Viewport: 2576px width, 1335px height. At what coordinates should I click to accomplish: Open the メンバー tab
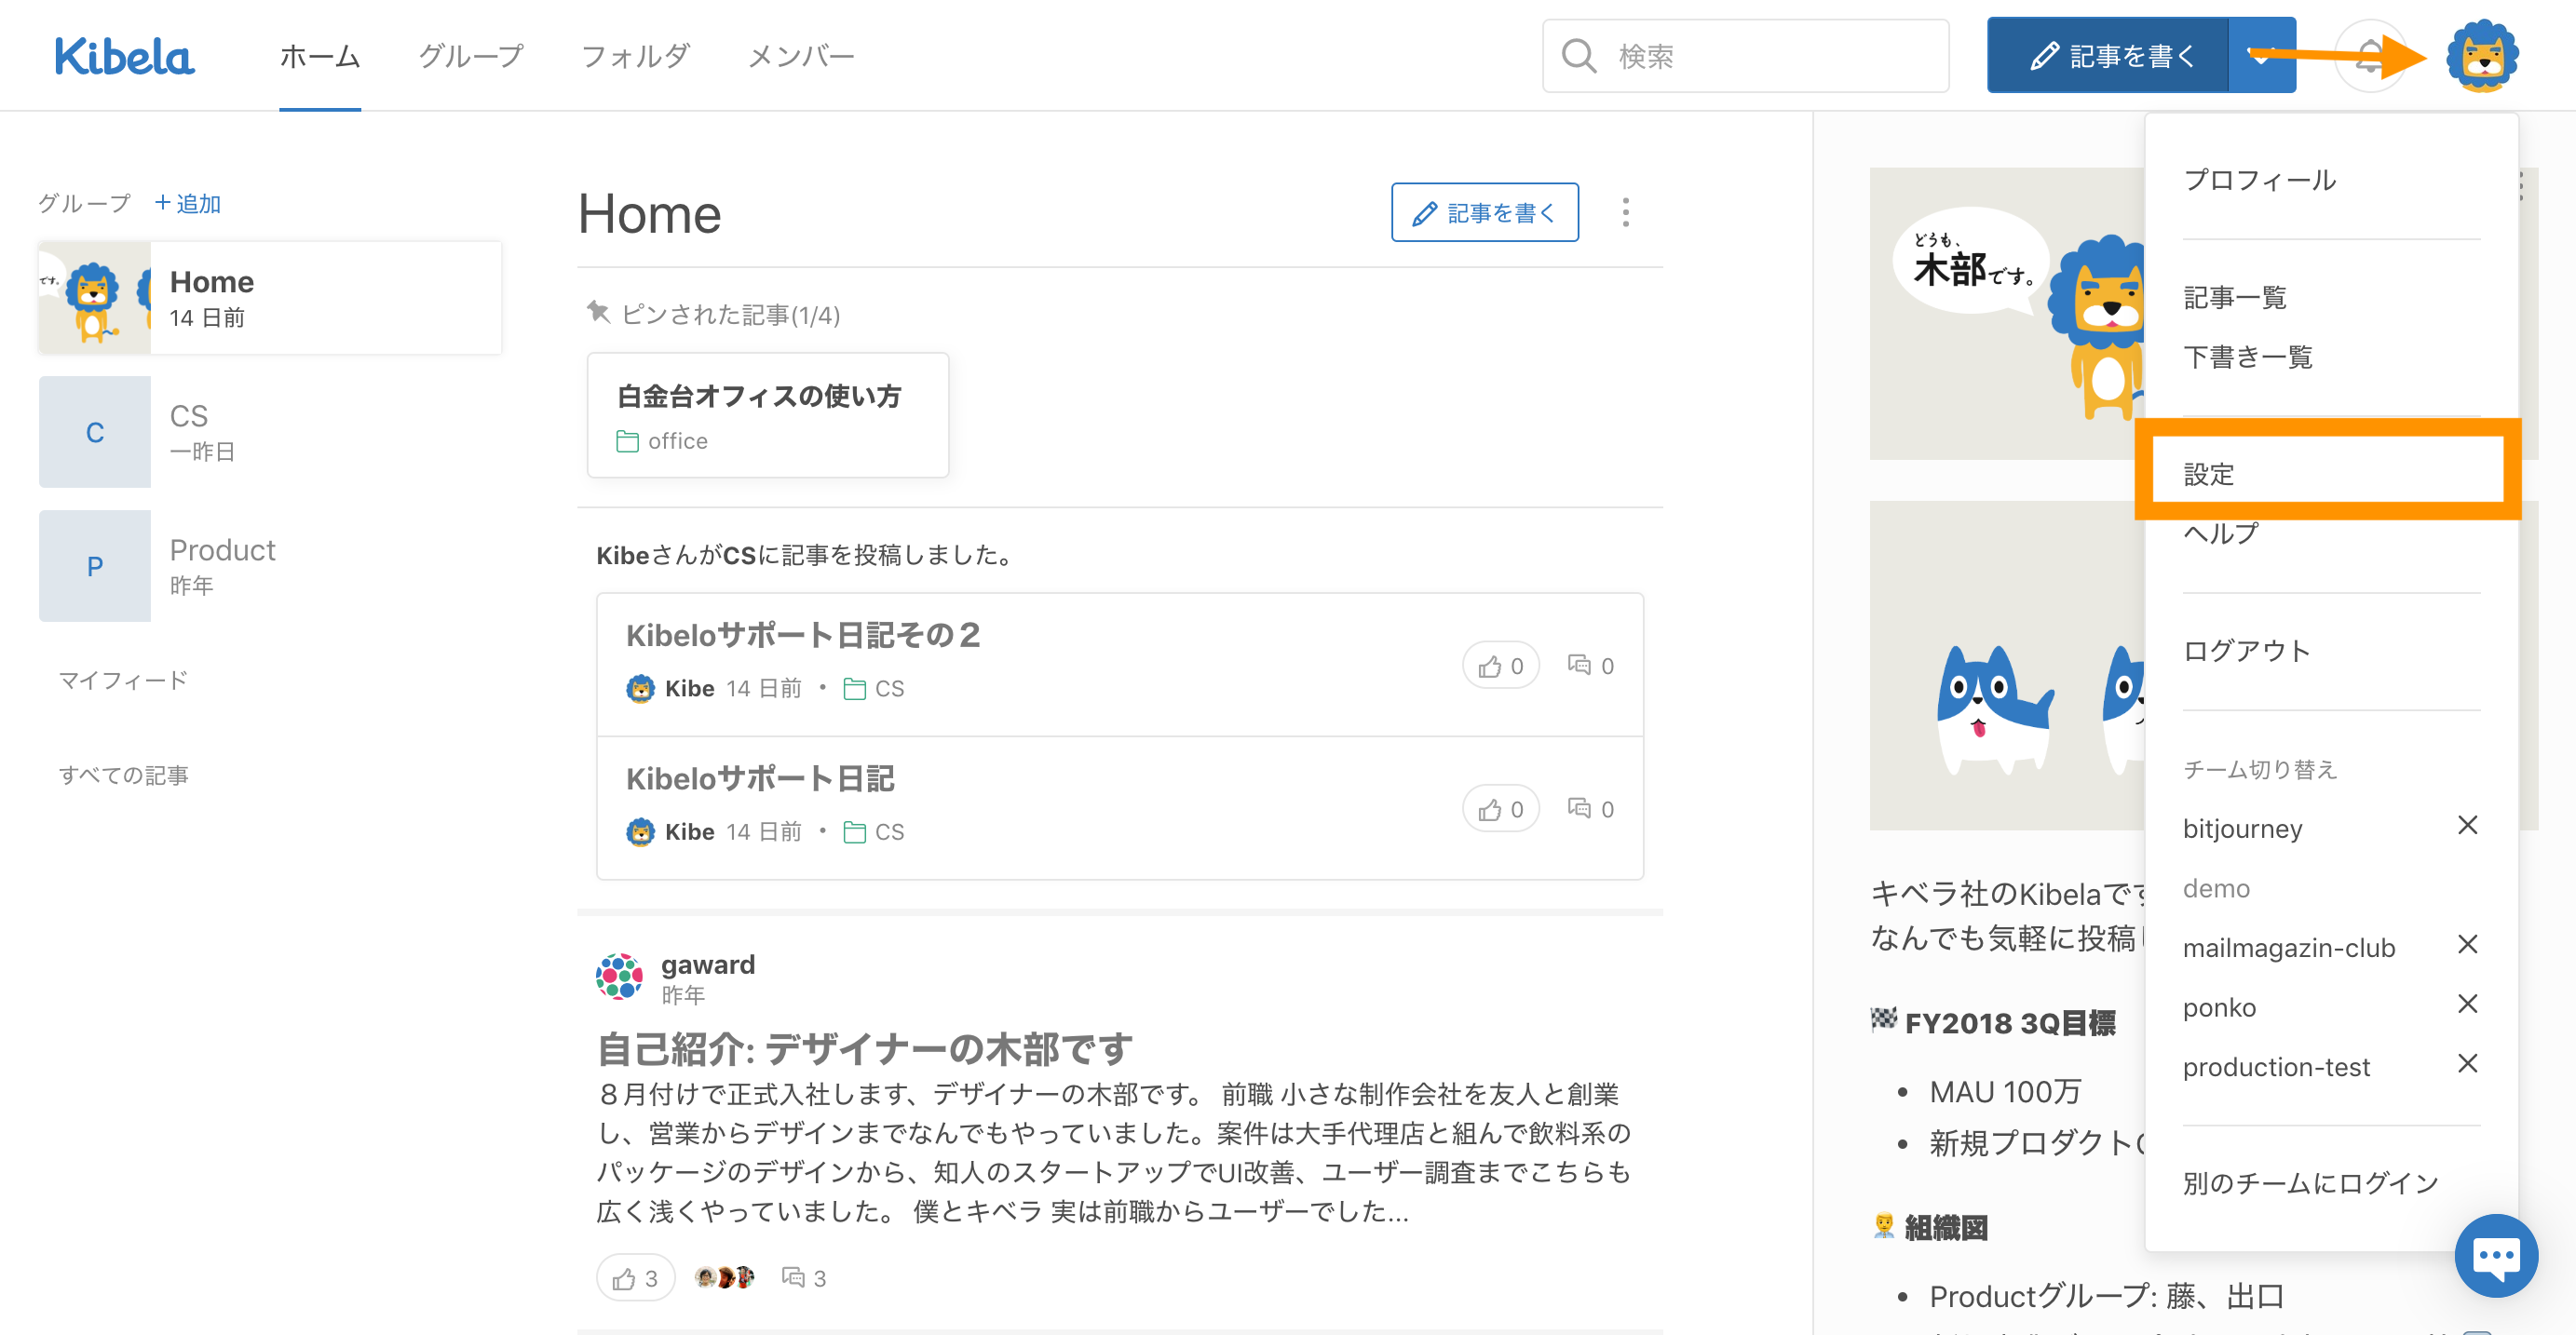tap(800, 56)
